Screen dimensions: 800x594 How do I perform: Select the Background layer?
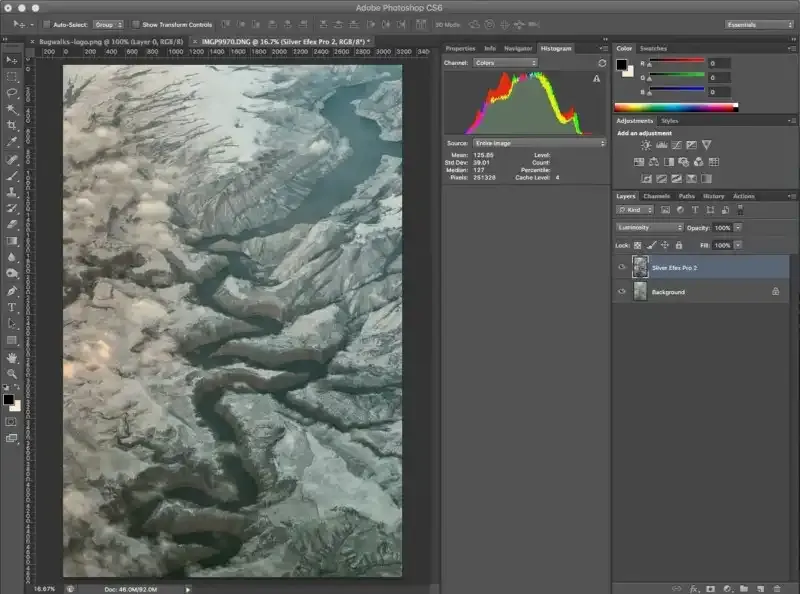point(690,292)
